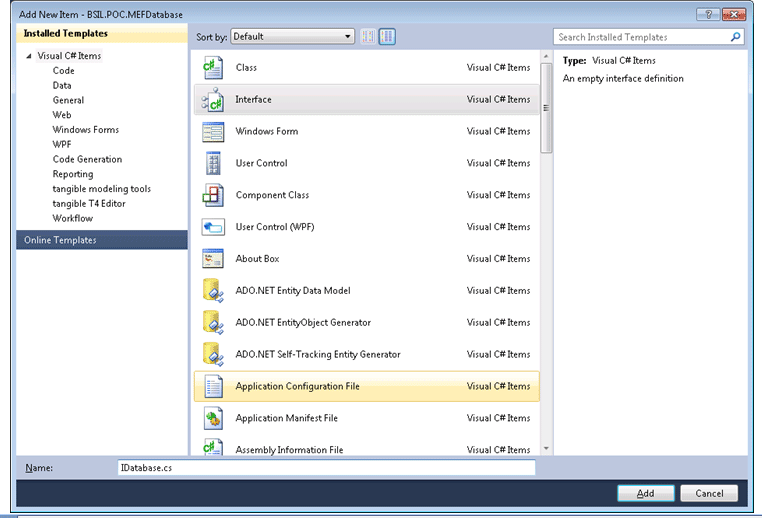Select the Interface template icon
The image size is (762, 518).
[213, 100]
